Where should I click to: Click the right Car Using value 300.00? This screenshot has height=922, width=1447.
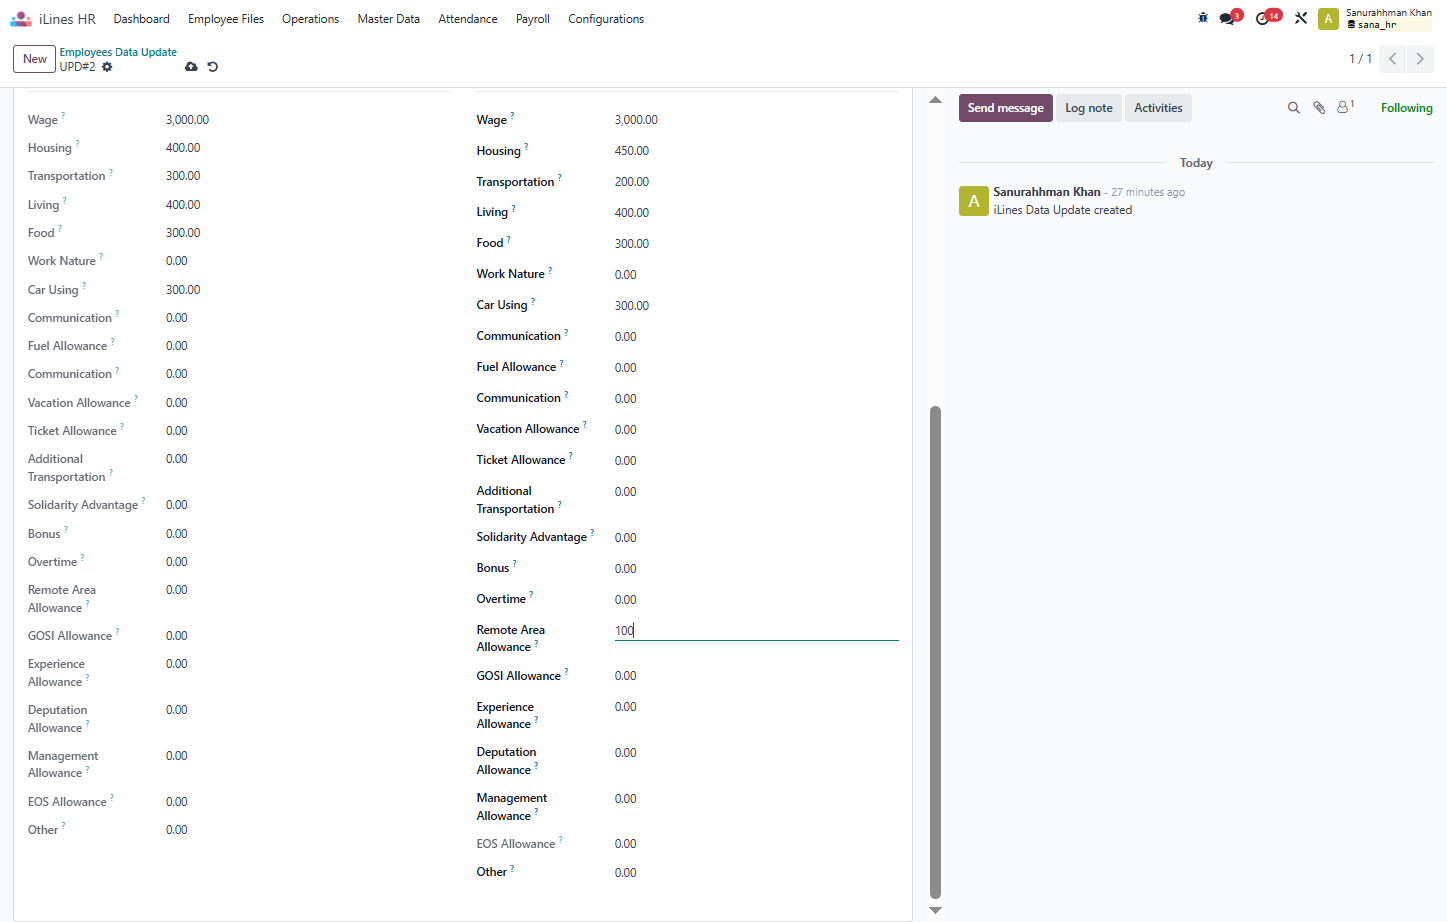click(x=632, y=306)
